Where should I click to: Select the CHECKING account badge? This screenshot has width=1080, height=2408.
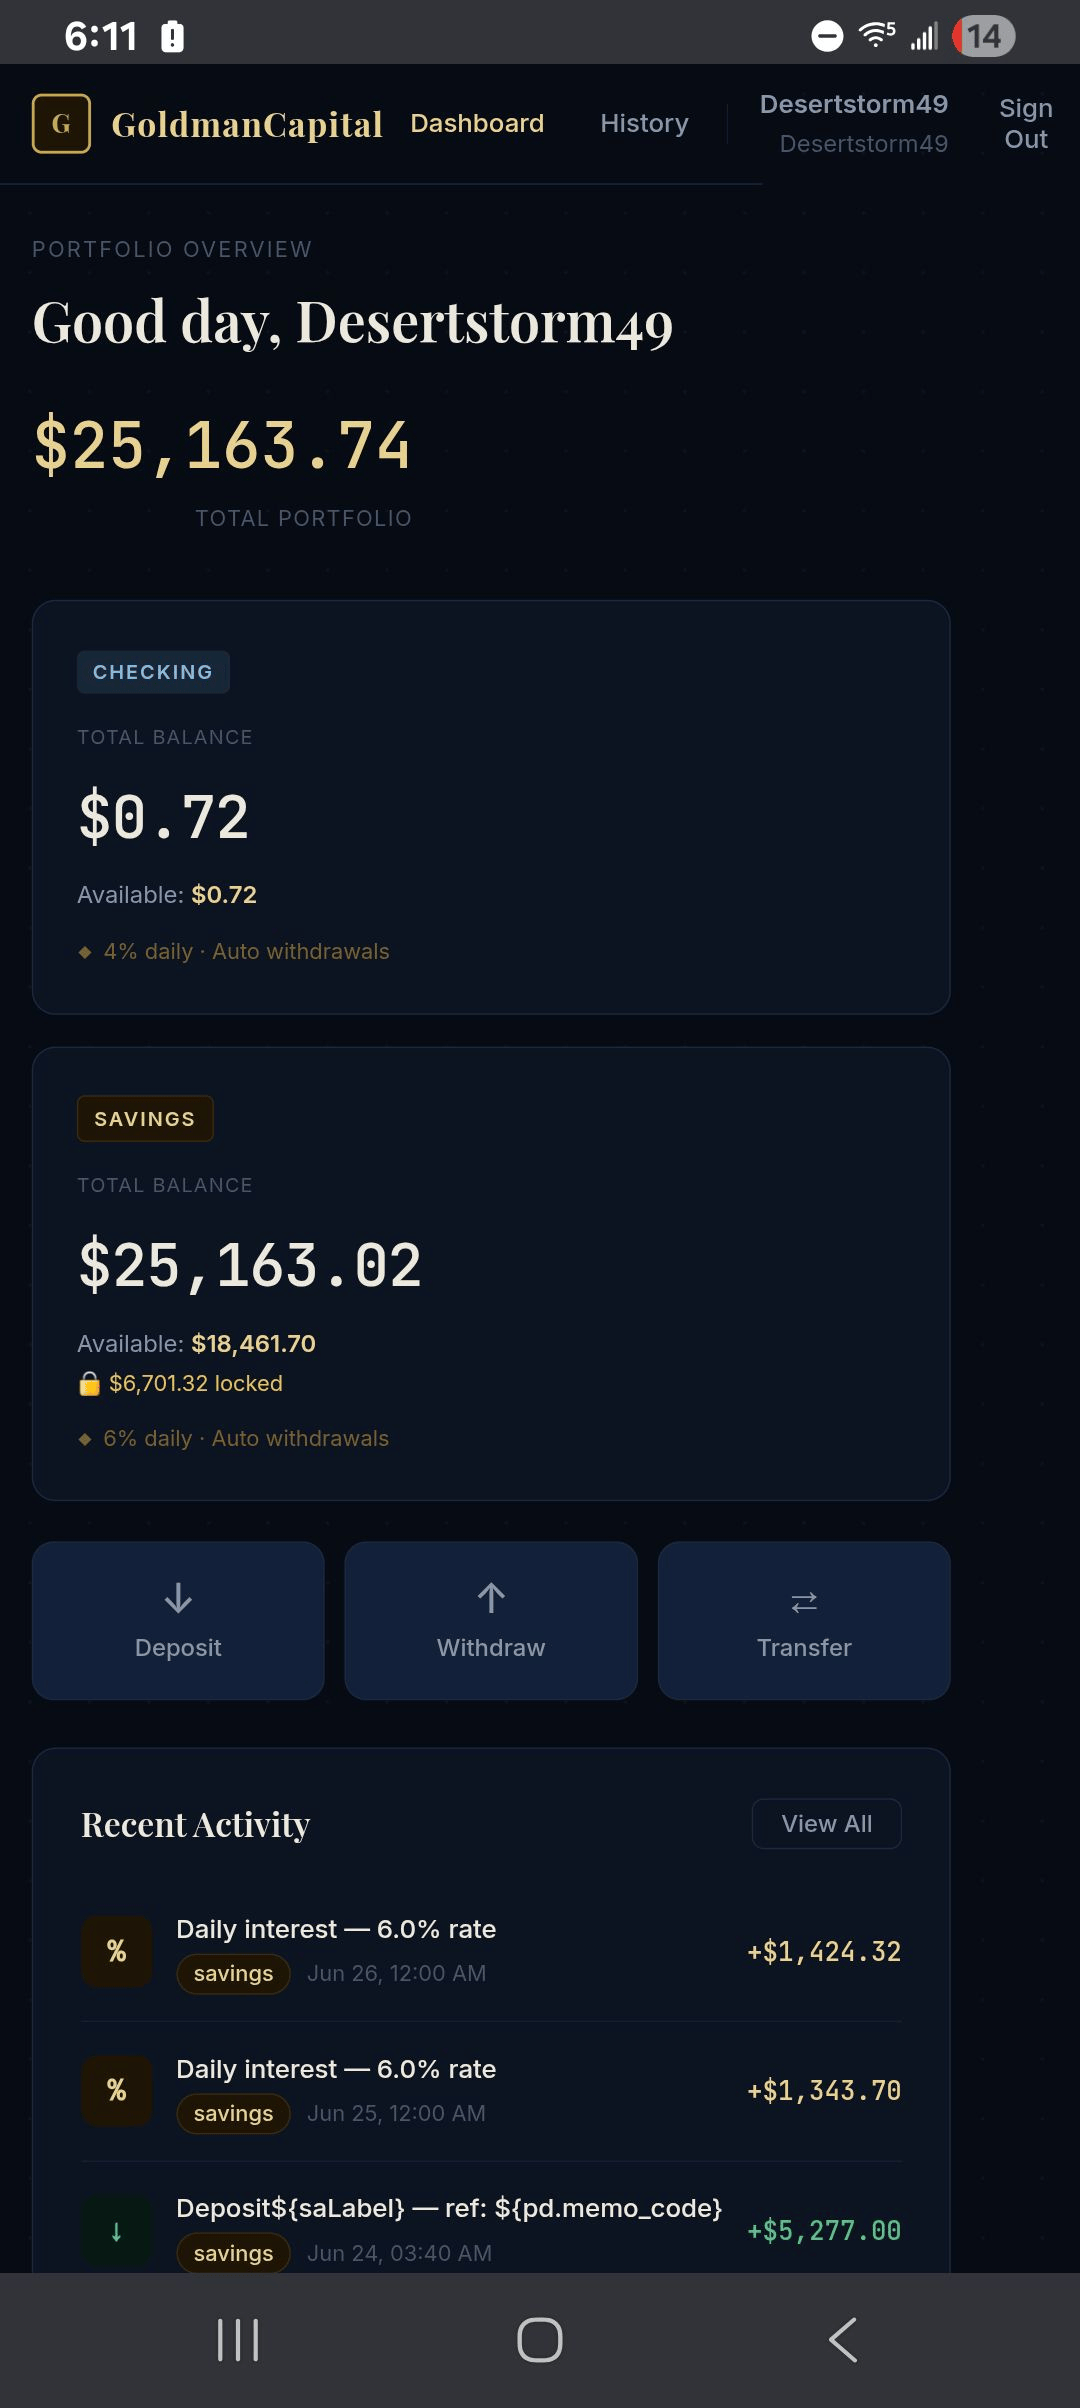tap(153, 672)
